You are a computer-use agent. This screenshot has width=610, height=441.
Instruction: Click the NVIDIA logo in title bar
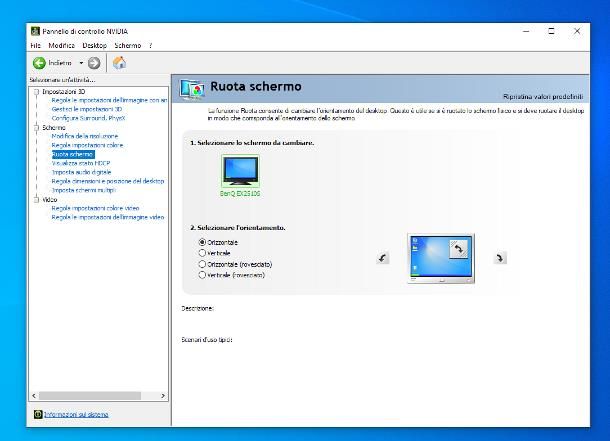point(35,31)
